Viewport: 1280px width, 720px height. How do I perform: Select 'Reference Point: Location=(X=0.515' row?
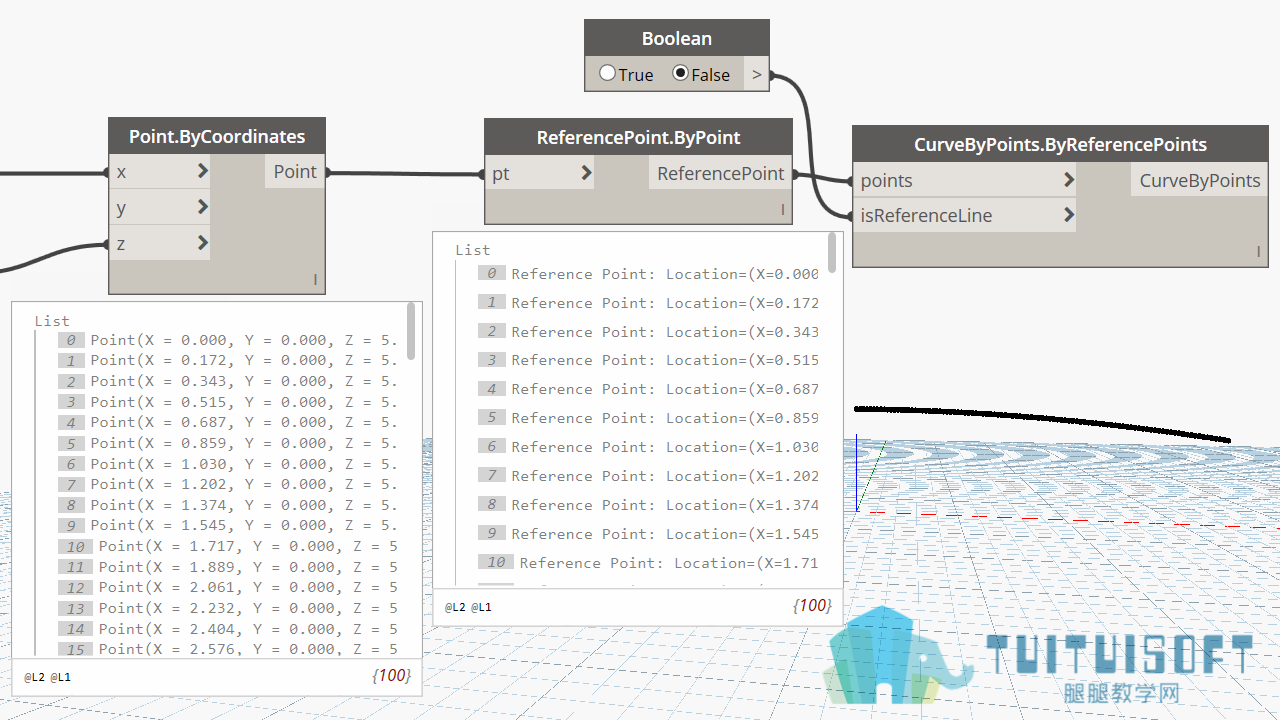point(648,360)
